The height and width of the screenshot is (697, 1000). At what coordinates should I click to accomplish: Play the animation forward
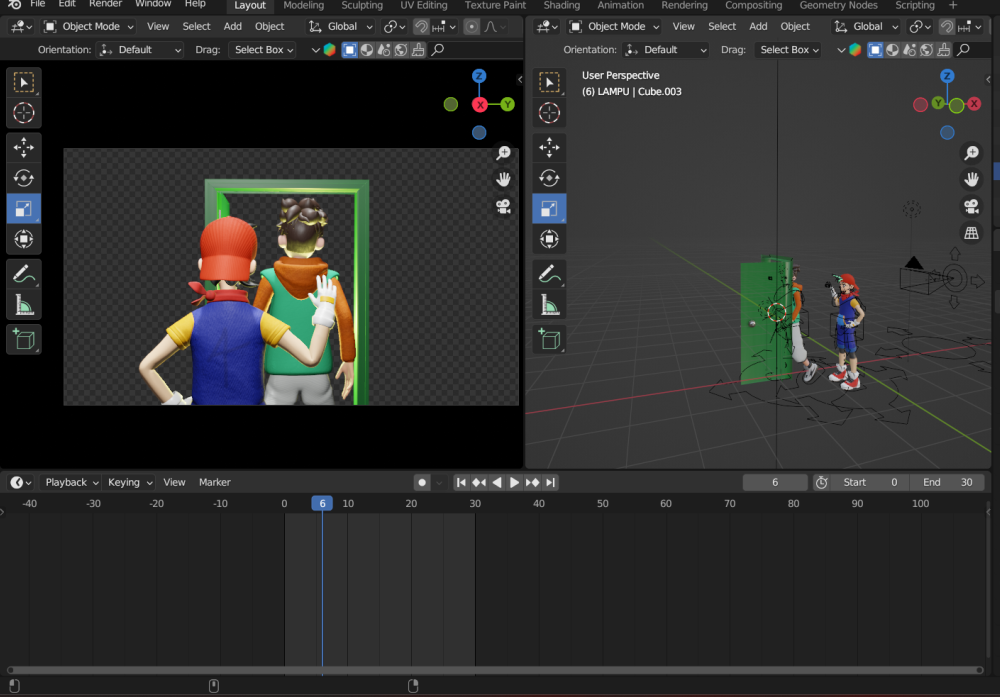pos(514,483)
